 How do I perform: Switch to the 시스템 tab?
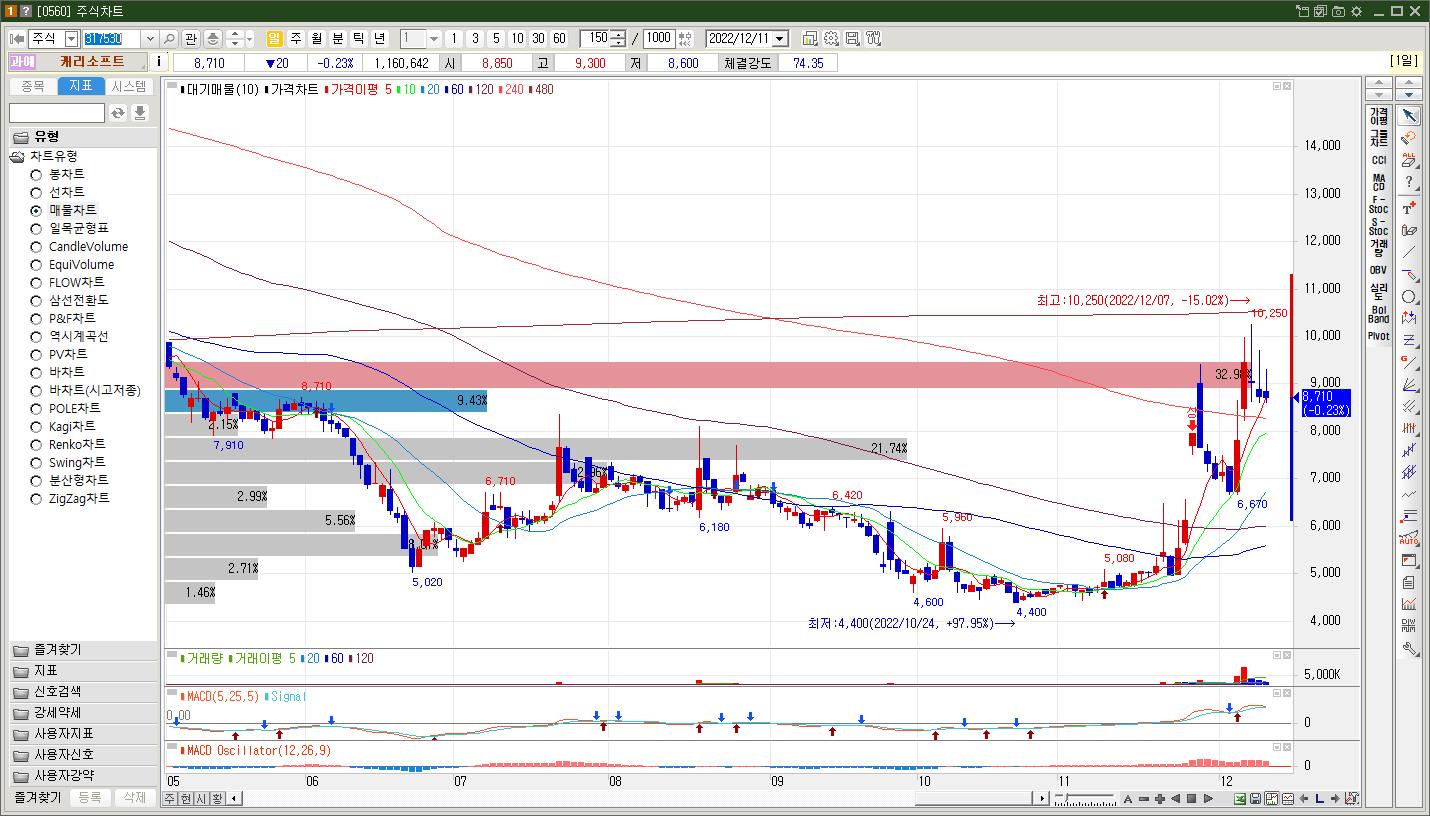[x=129, y=87]
